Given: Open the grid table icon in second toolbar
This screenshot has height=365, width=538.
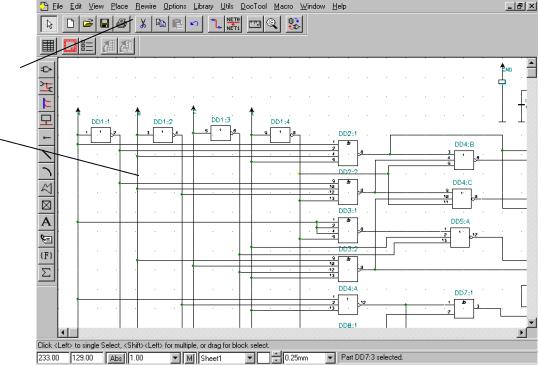Looking at the screenshot, I should (48, 46).
